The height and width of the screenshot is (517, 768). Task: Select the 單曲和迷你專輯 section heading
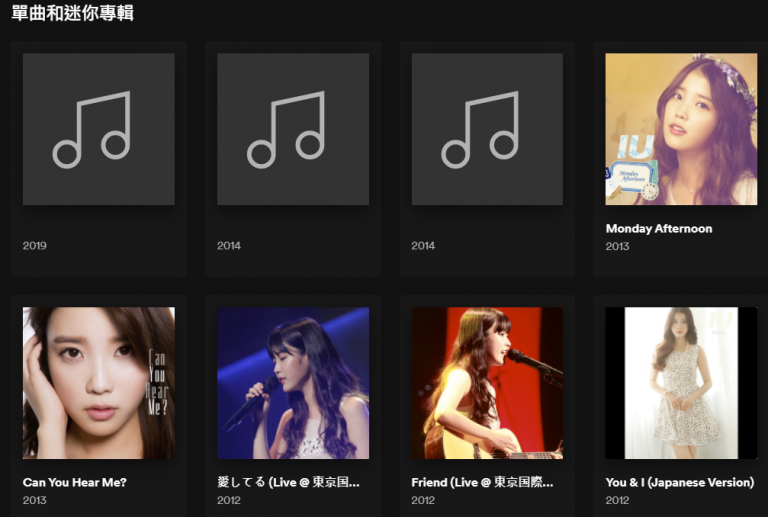[x=72, y=13]
